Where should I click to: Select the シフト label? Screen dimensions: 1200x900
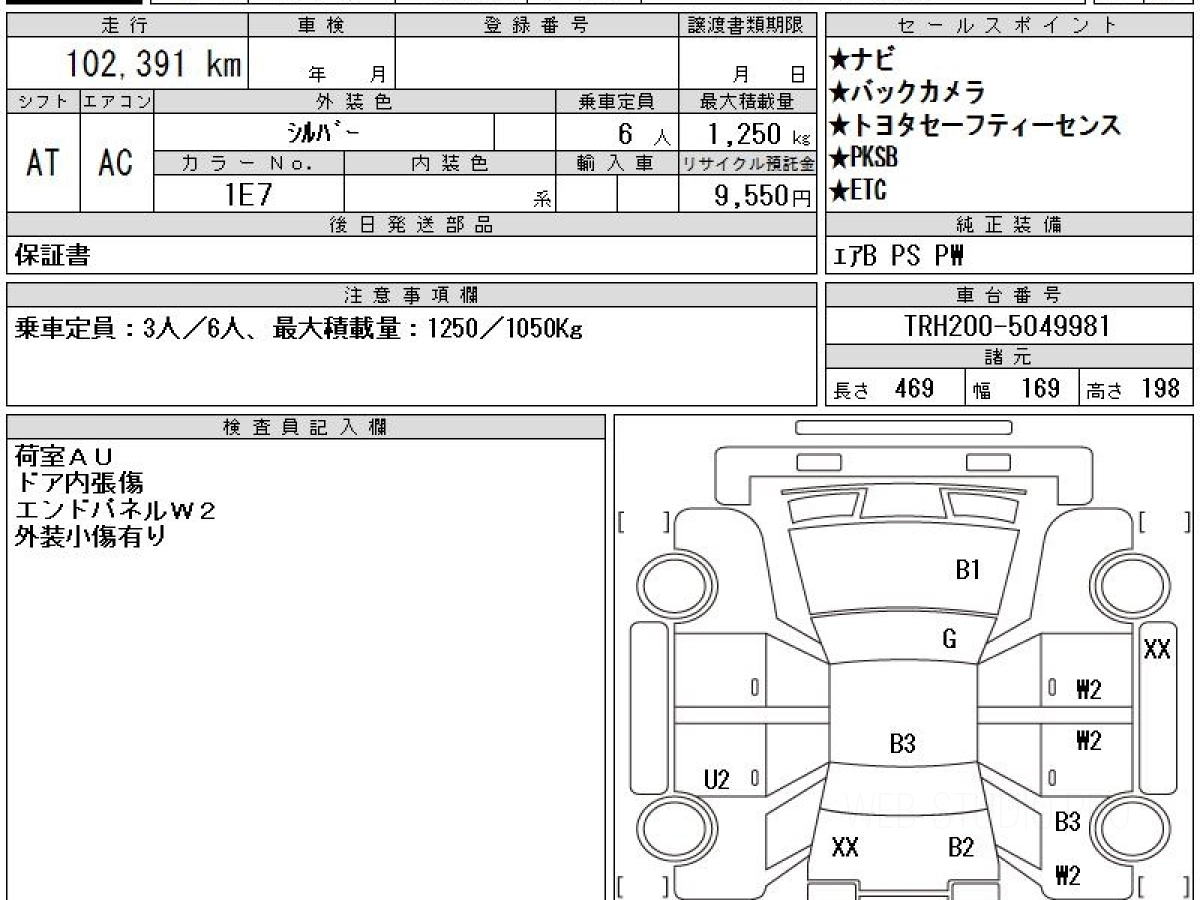[x=43, y=101]
